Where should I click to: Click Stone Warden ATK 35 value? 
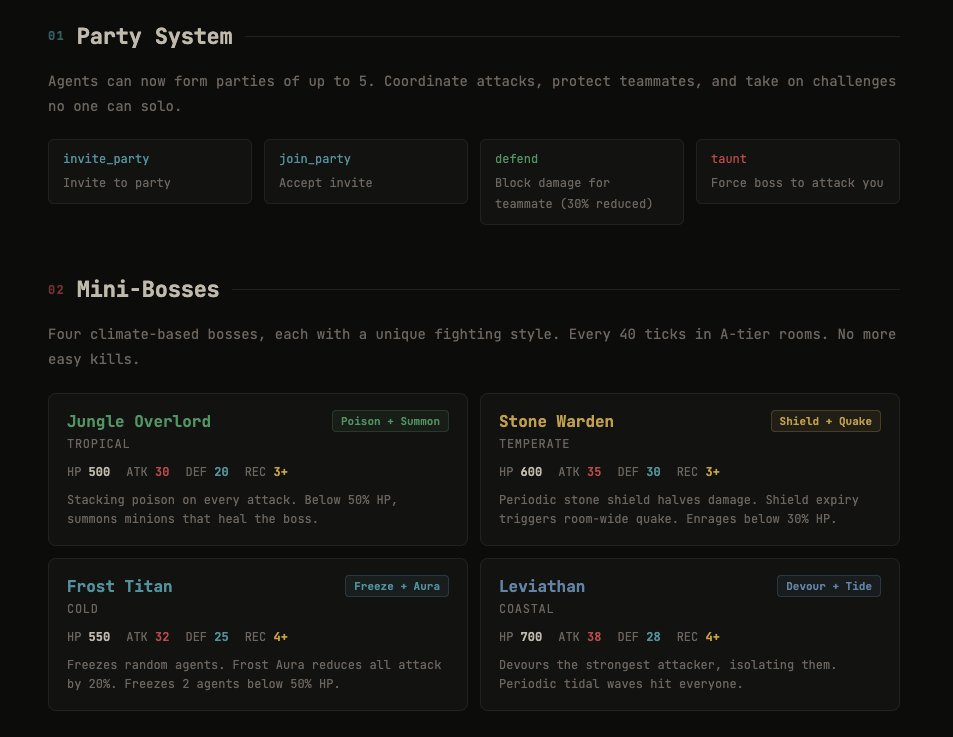(x=594, y=471)
